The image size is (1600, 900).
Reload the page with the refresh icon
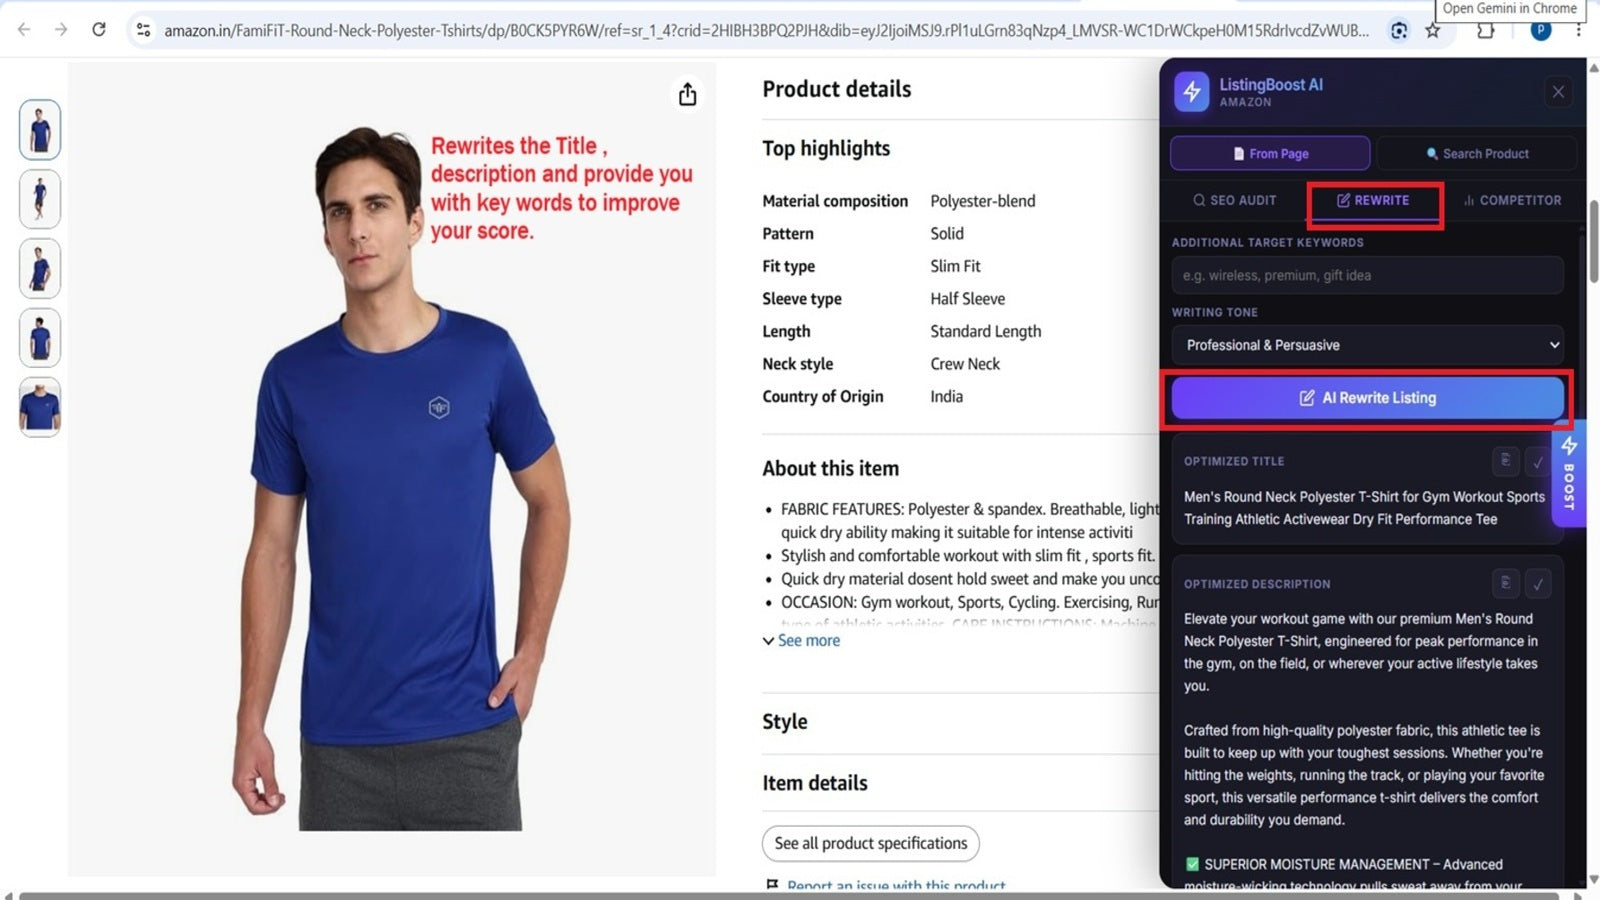99,30
